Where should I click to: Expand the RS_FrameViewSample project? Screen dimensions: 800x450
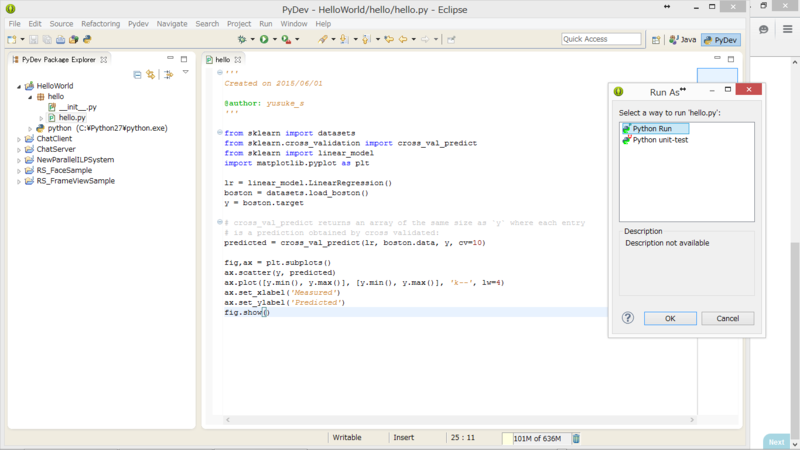click(x=19, y=181)
